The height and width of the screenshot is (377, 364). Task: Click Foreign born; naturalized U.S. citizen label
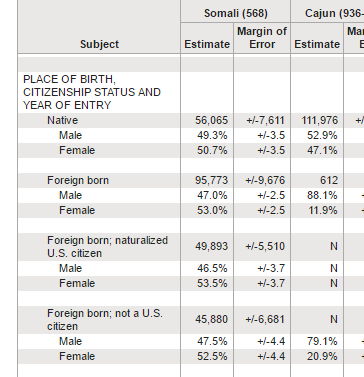click(x=107, y=247)
